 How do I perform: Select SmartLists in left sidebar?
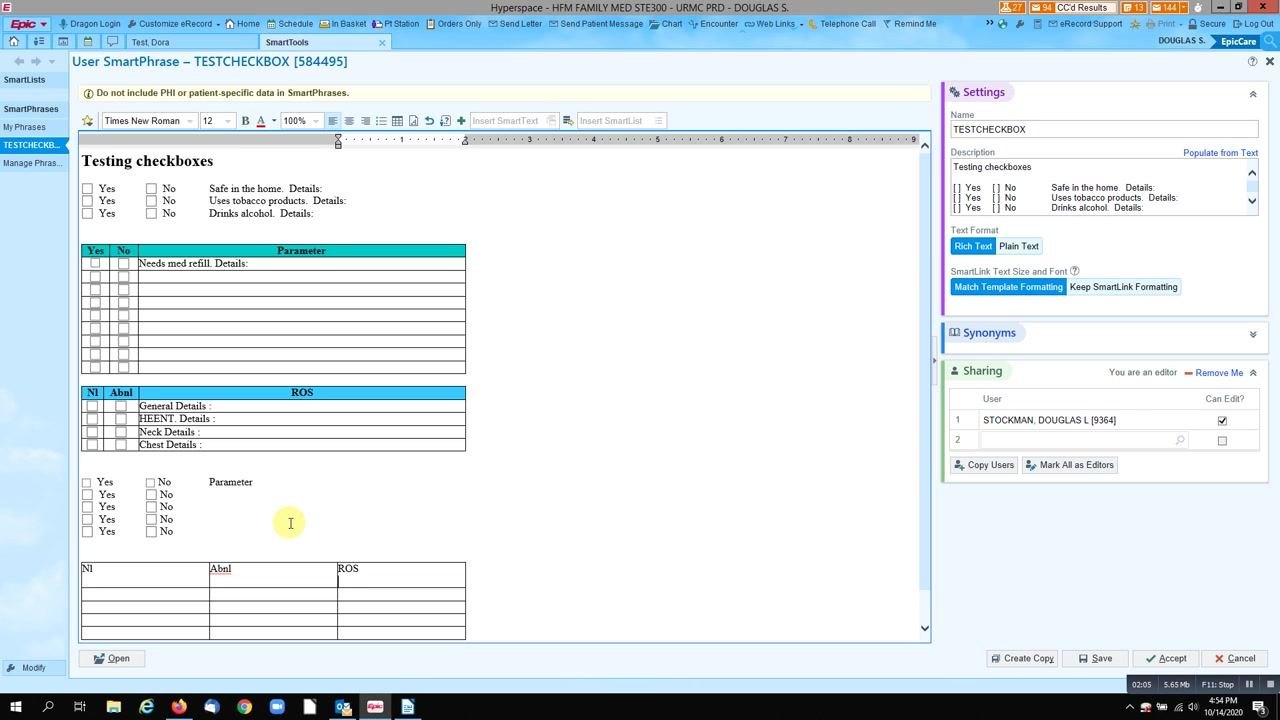pos(24,80)
